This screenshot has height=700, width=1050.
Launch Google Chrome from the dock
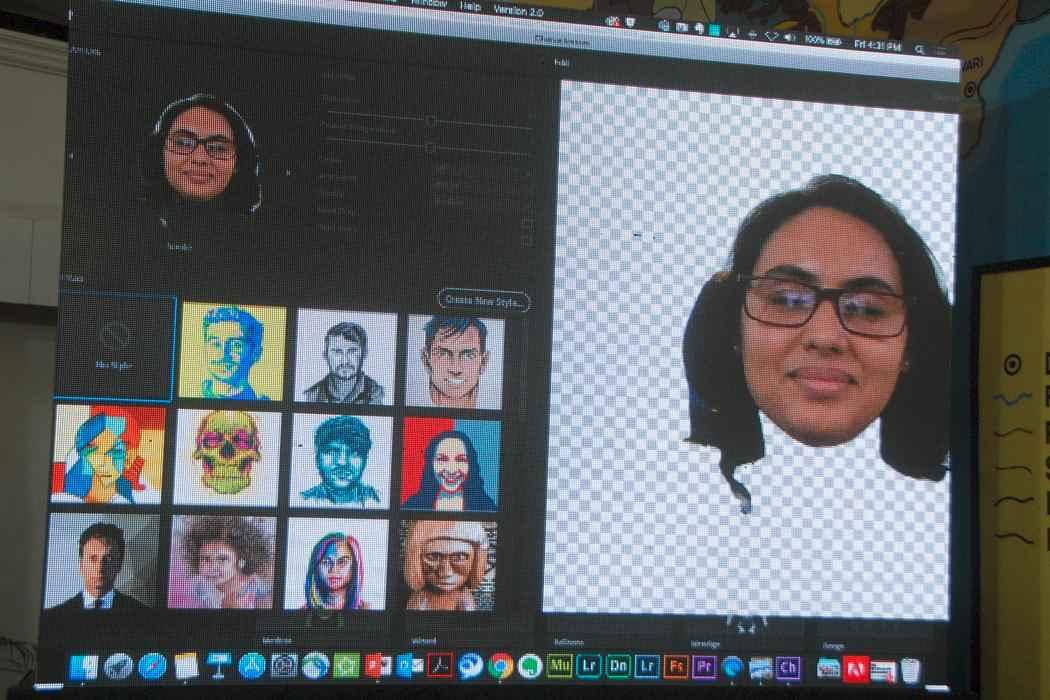tap(500, 666)
